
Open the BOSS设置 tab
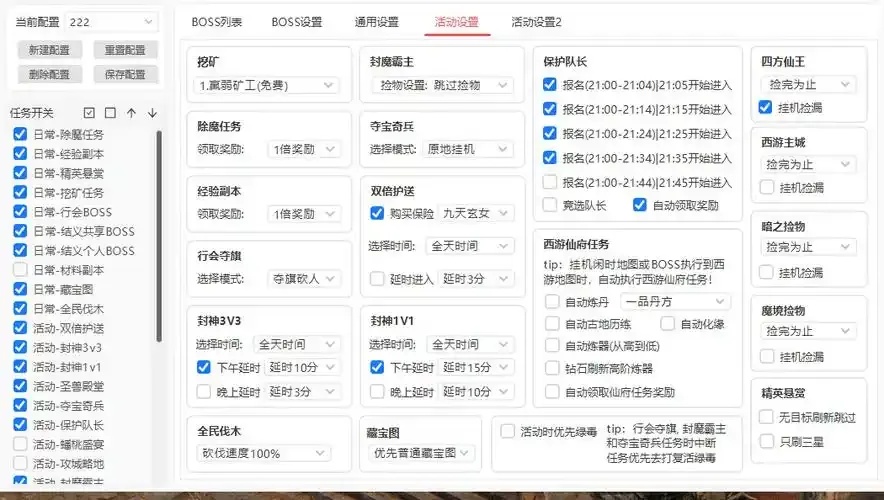click(297, 22)
